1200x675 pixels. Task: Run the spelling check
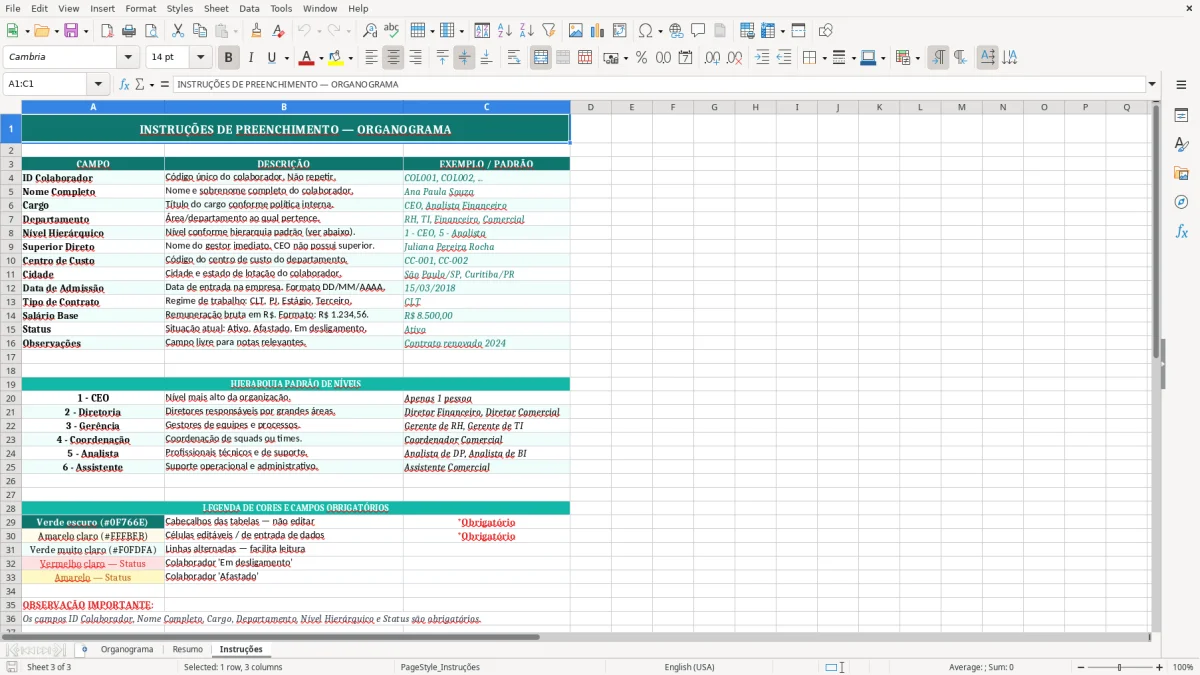click(391, 31)
